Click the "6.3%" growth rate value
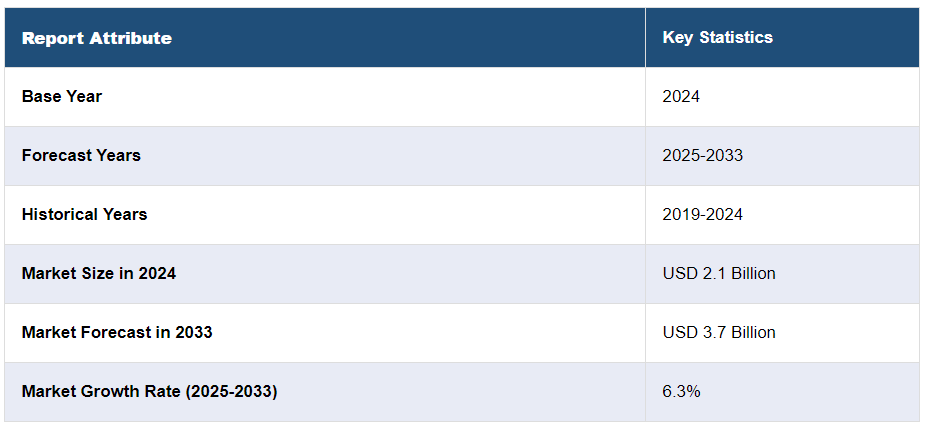927x430 pixels. [681, 391]
